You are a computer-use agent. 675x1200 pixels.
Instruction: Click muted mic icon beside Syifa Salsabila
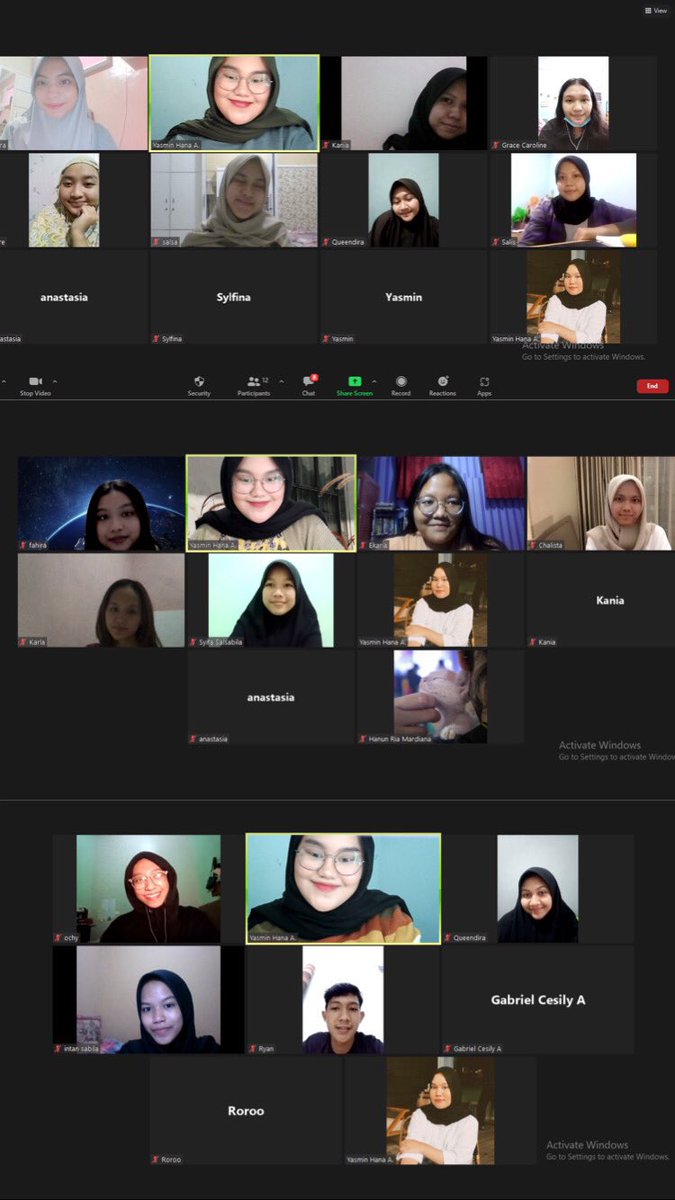point(193,642)
